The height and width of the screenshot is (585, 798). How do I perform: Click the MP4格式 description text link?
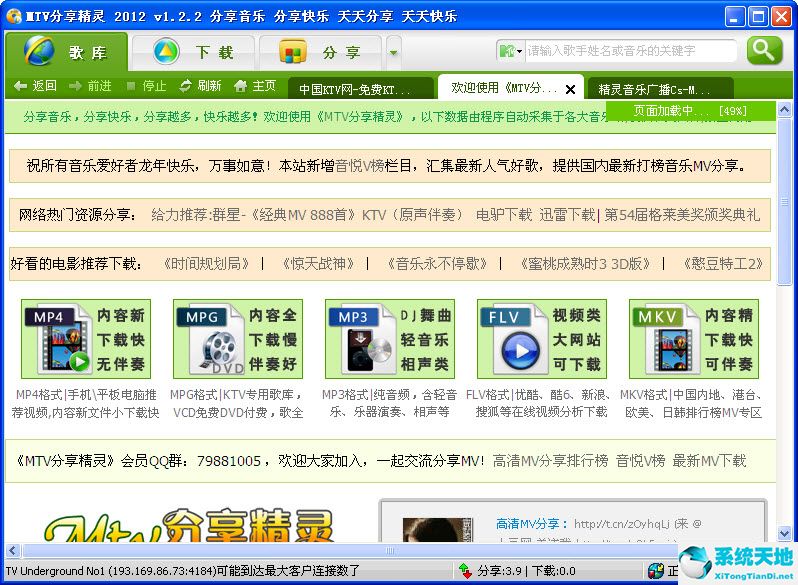point(86,403)
